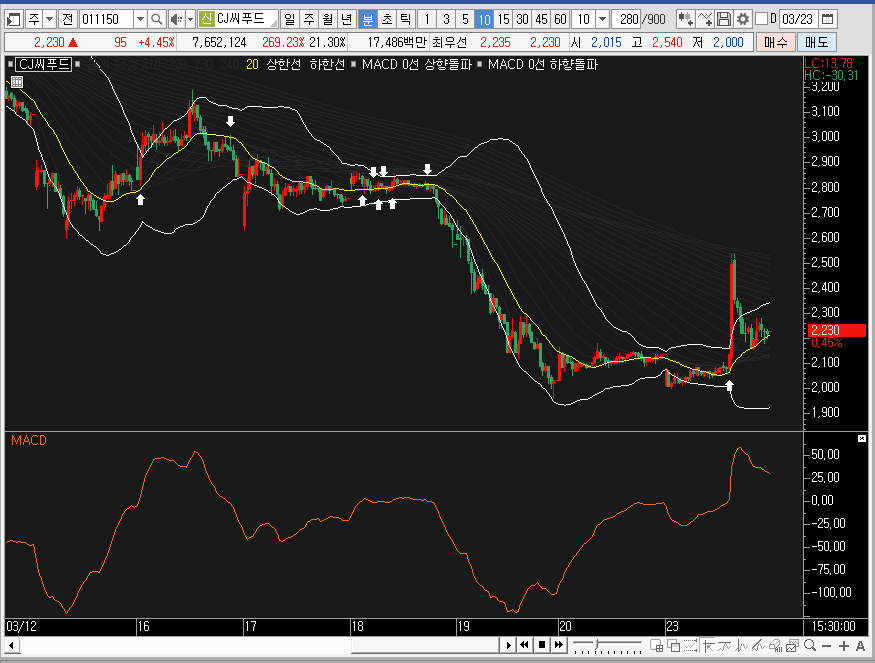Select the 45-minute interval tab
The width and height of the screenshot is (875, 663).
coord(541,20)
